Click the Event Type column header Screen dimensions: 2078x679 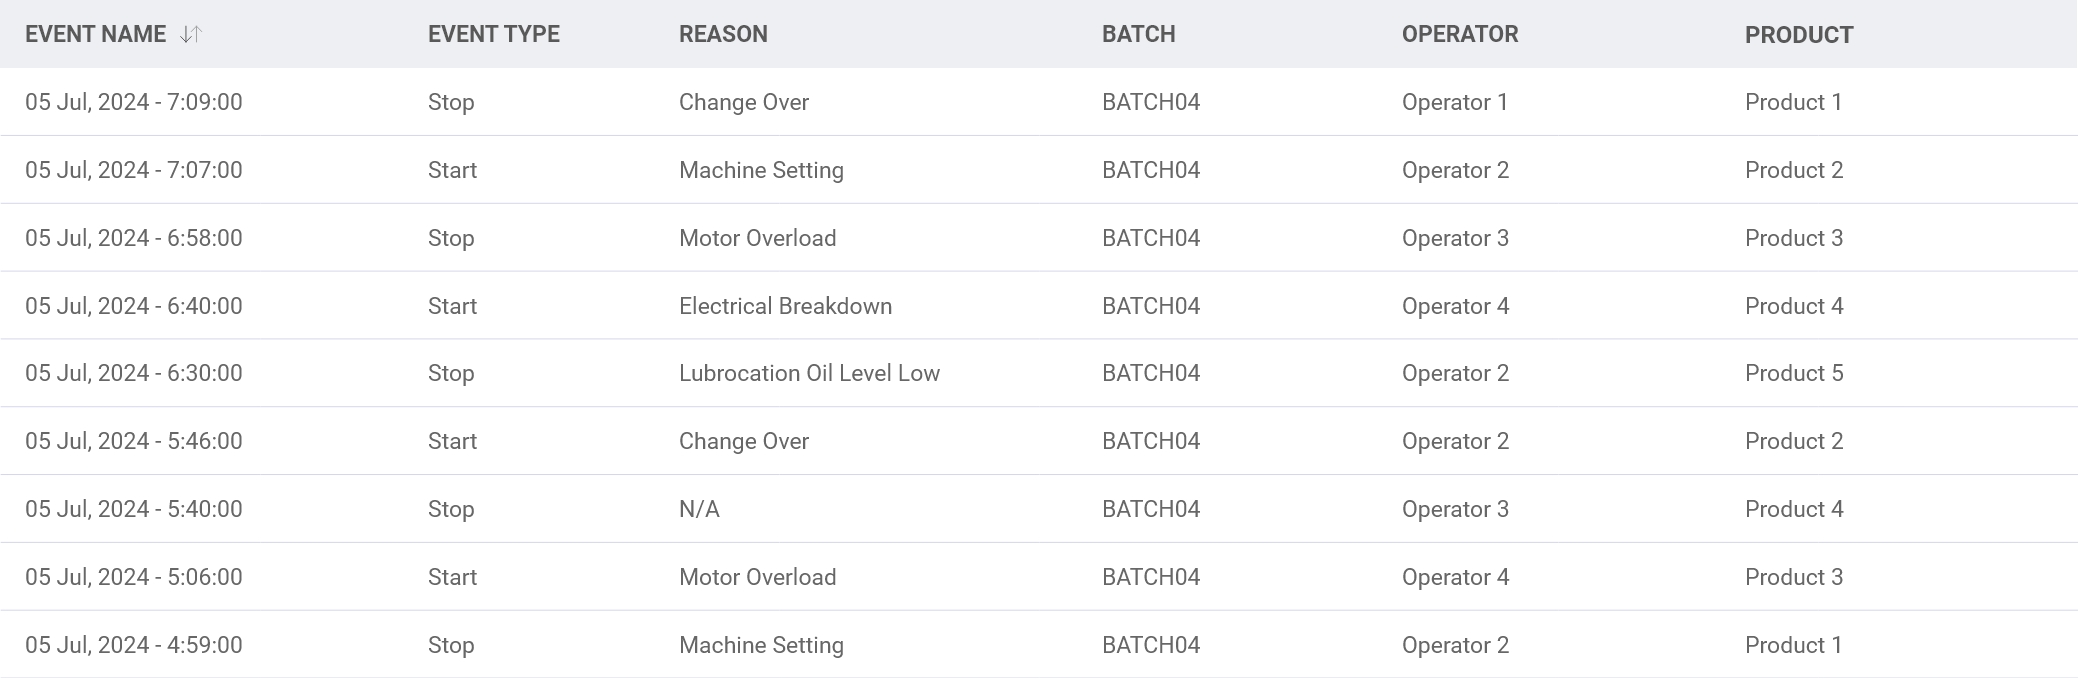pyautogui.click(x=493, y=34)
